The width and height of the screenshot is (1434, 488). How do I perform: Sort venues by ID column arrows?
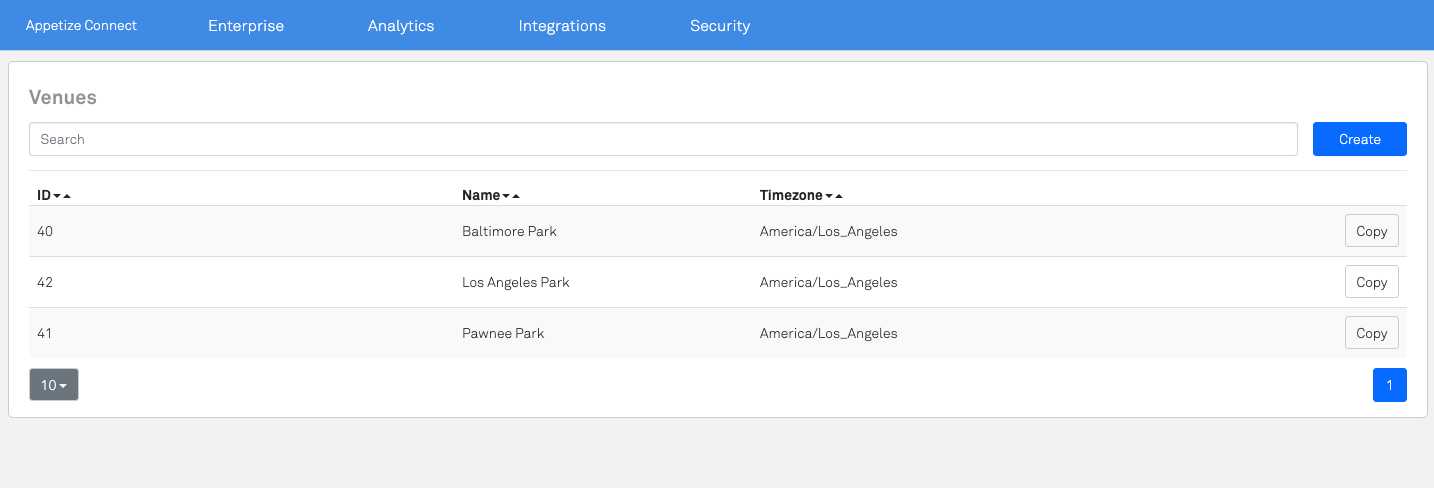(61, 196)
